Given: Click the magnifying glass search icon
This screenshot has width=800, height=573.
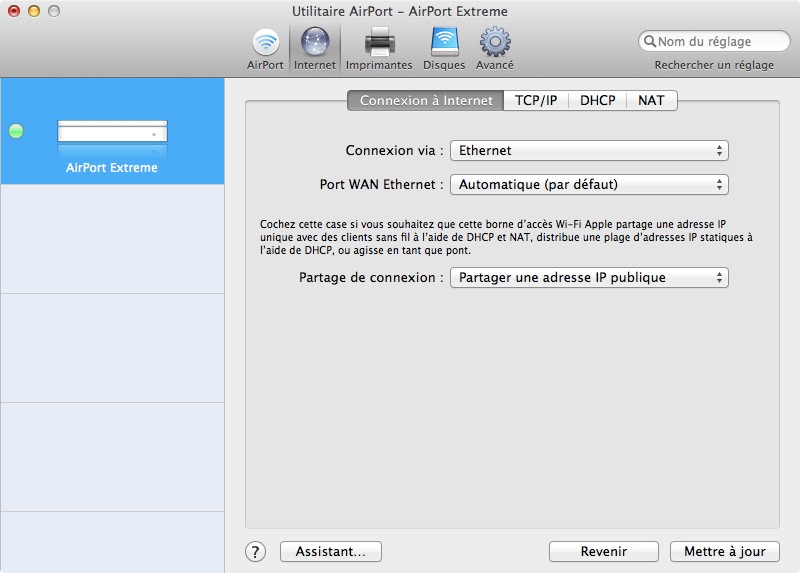Looking at the screenshot, I should click(x=651, y=42).
